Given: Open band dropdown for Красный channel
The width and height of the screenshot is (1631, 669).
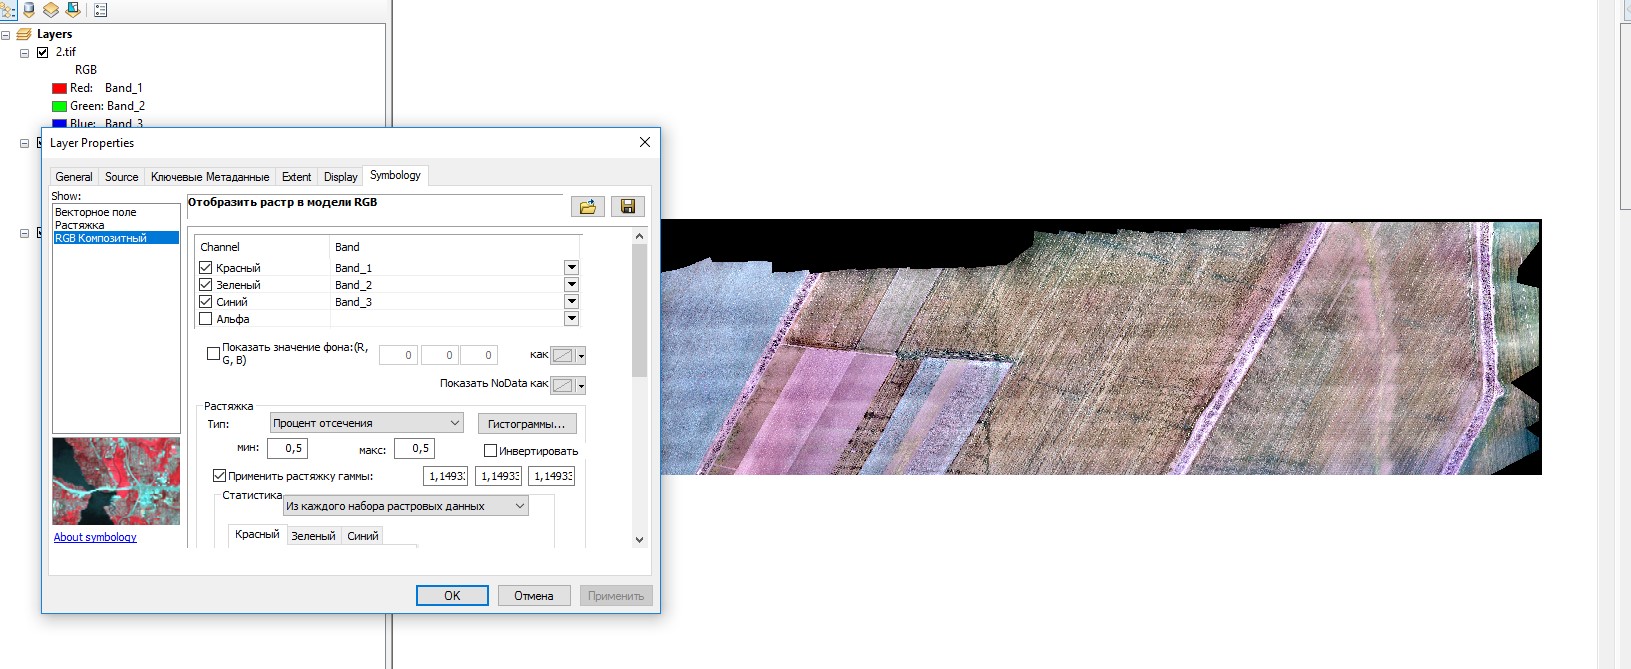Looking at the screenshot, I should click(x=572, y=268).
